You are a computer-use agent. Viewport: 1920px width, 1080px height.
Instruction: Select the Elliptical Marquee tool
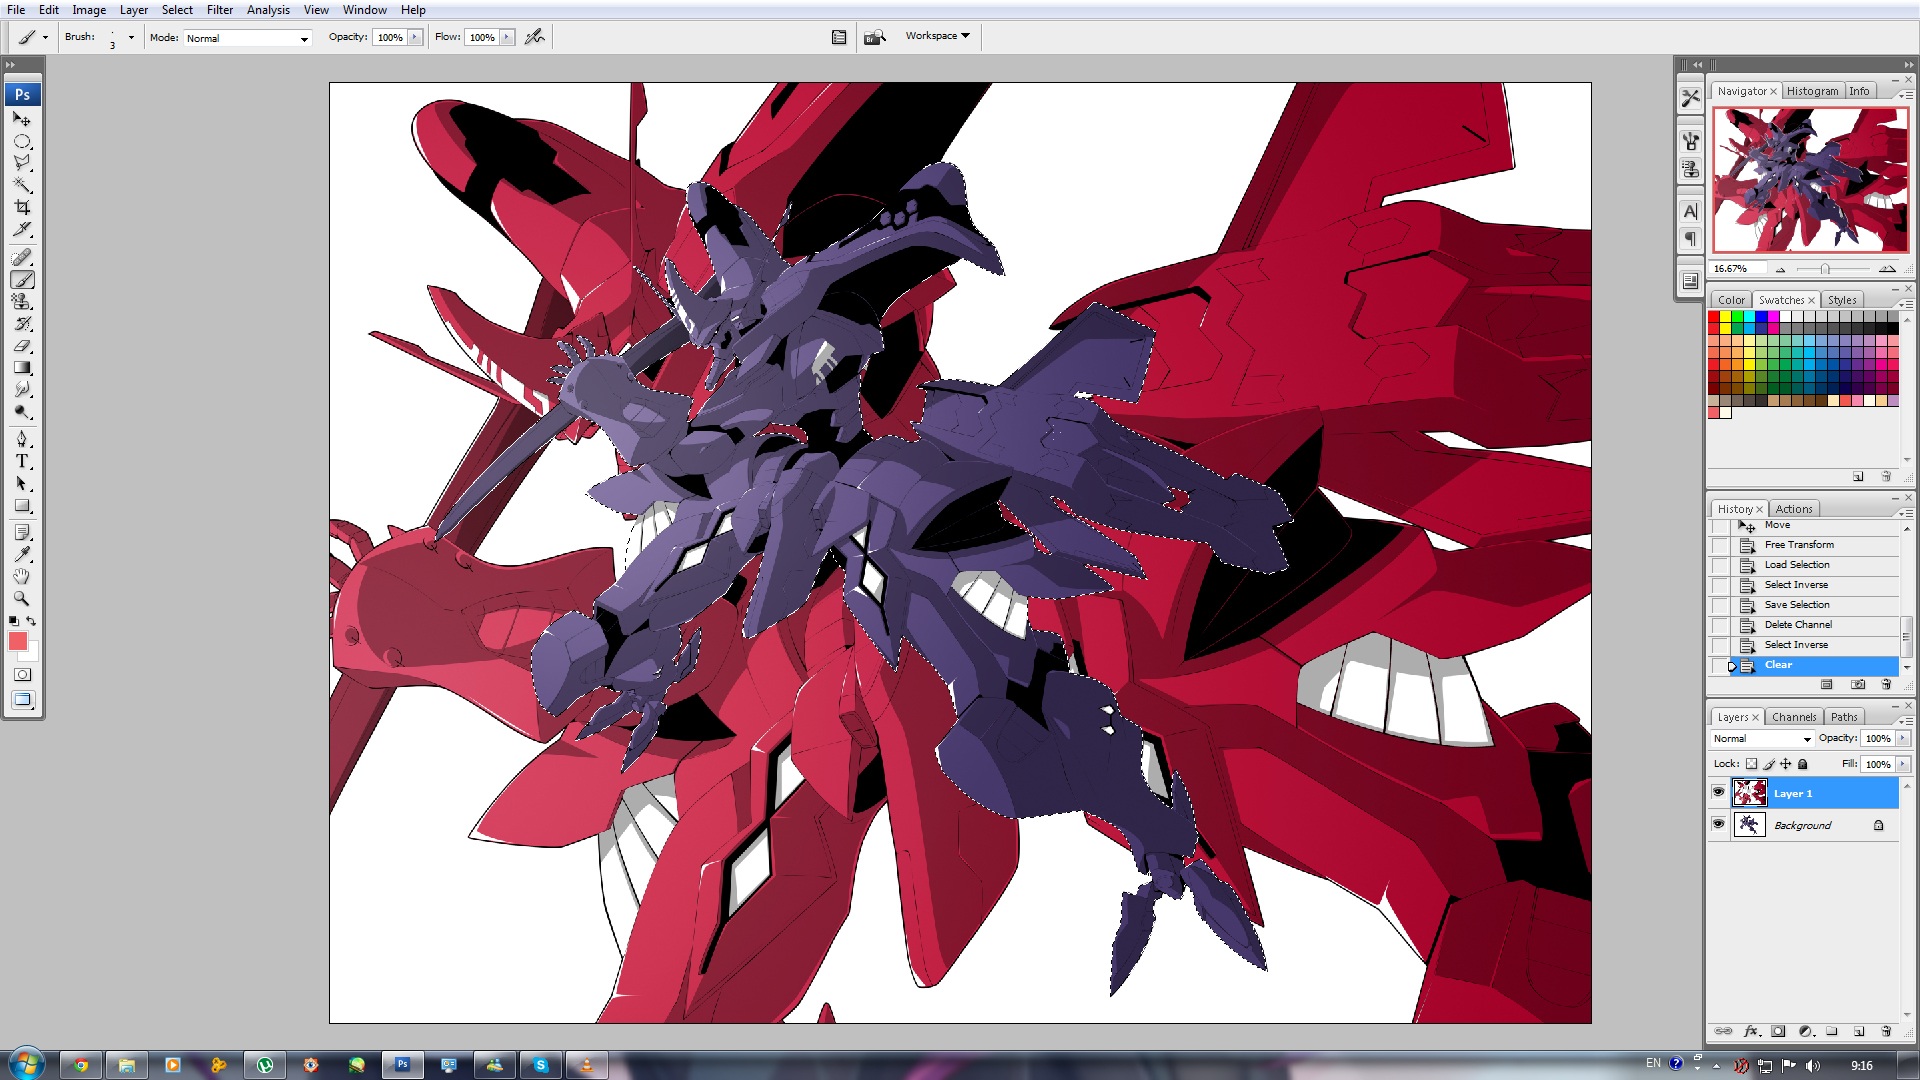22,141
